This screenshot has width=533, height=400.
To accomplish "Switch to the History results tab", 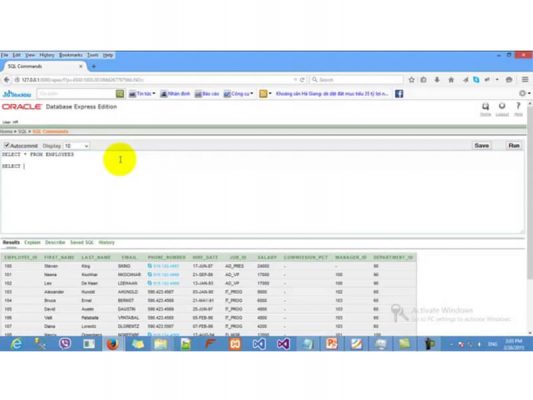I will tap(107, 242).
